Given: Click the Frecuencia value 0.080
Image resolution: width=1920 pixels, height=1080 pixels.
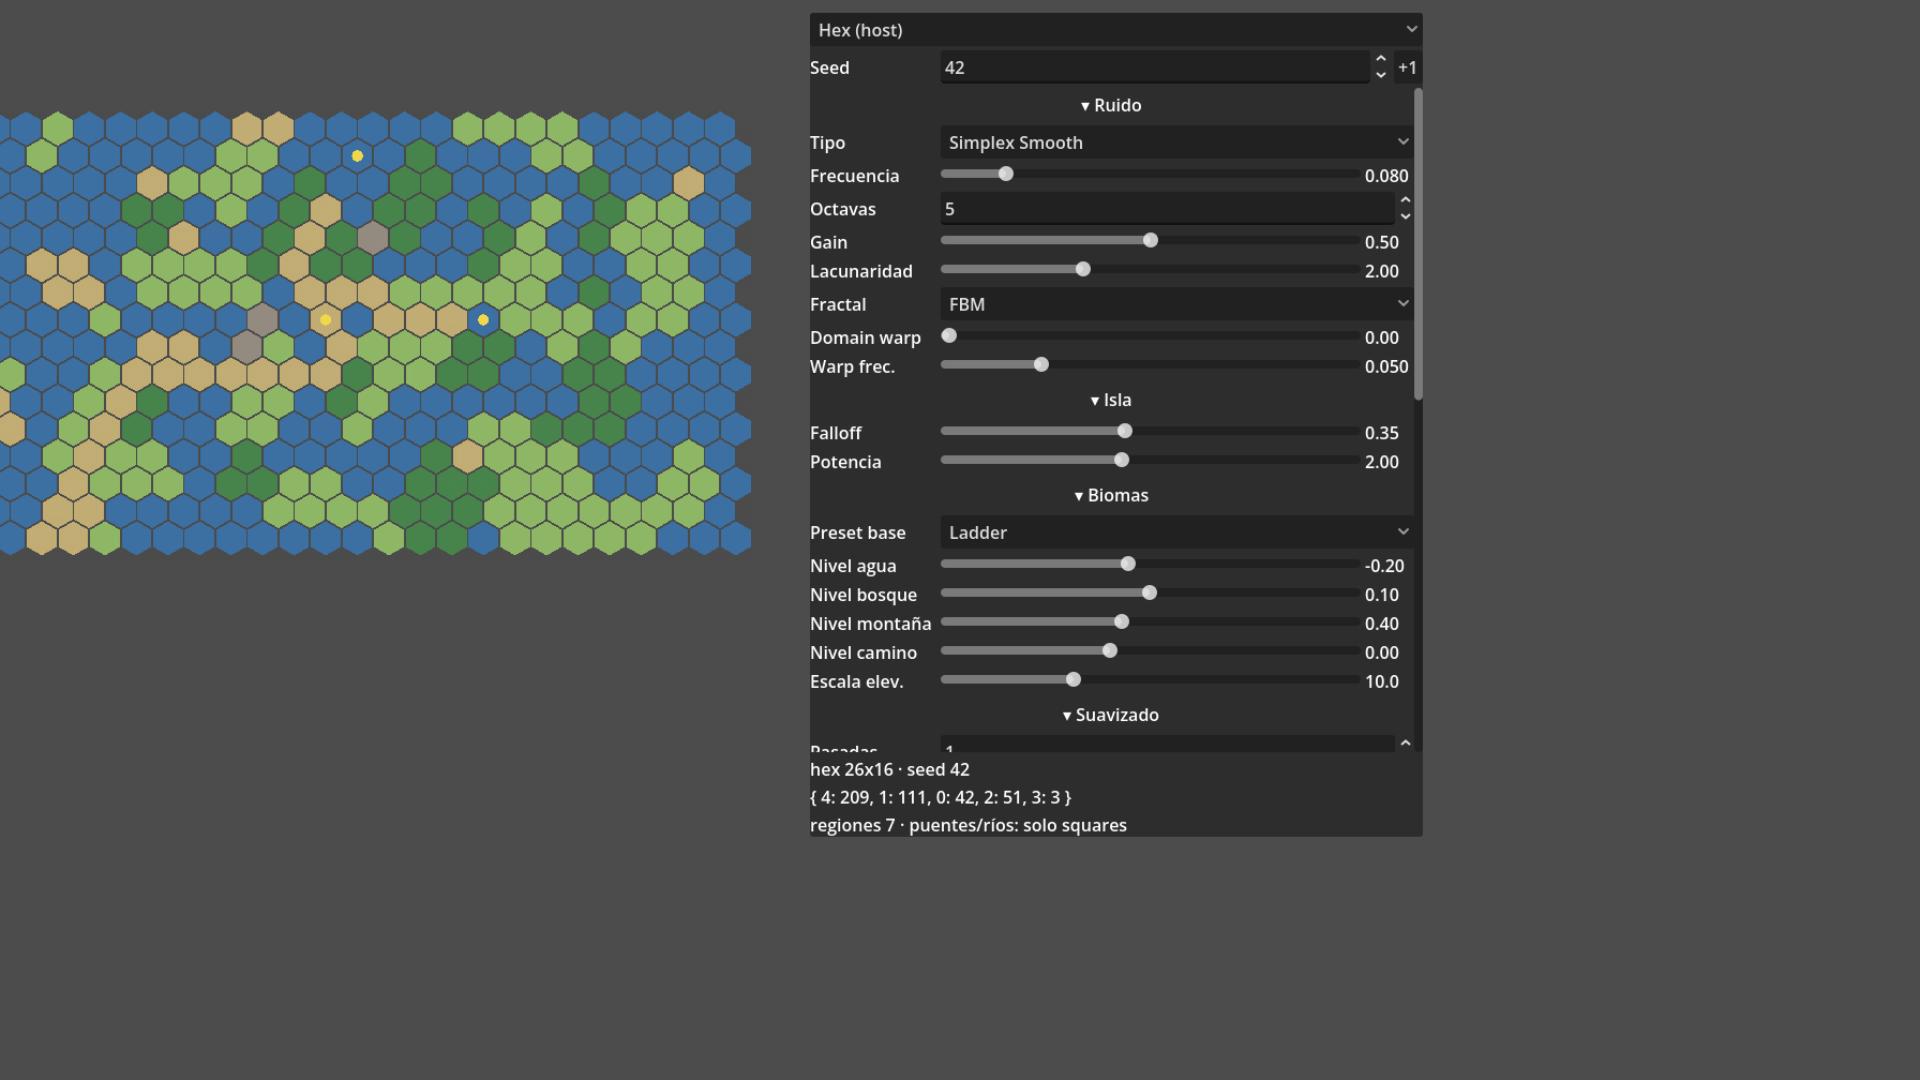Looking at the screenshot, I should tap(1387, 176).
